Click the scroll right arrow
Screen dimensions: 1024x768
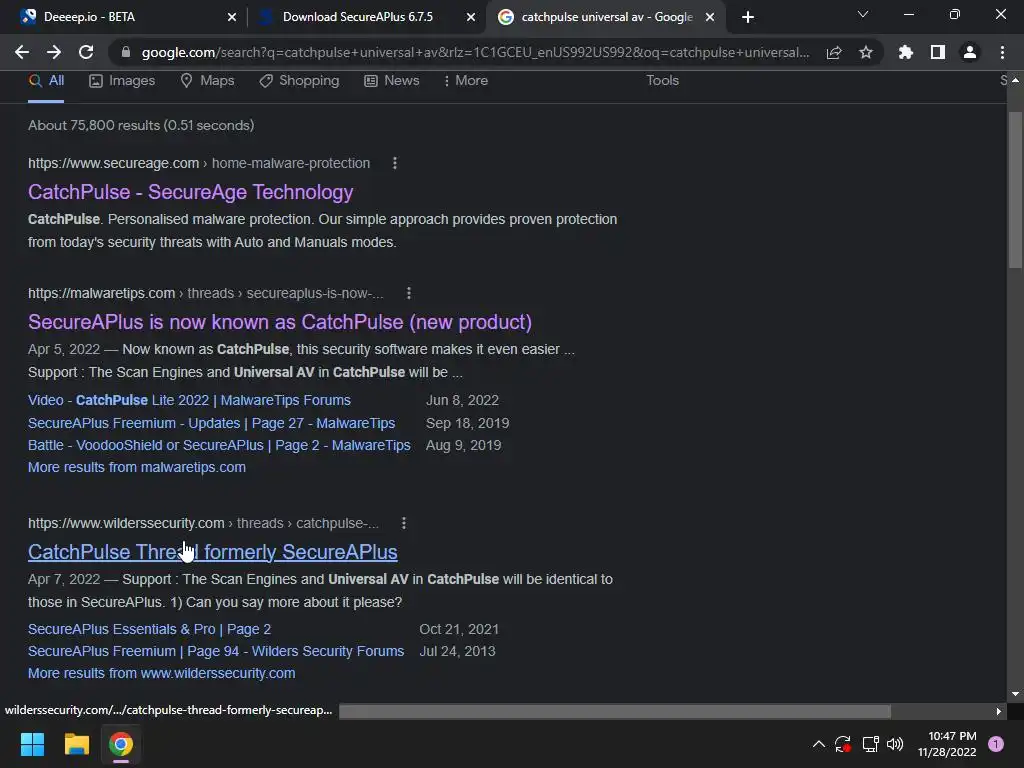pos(998,711)
